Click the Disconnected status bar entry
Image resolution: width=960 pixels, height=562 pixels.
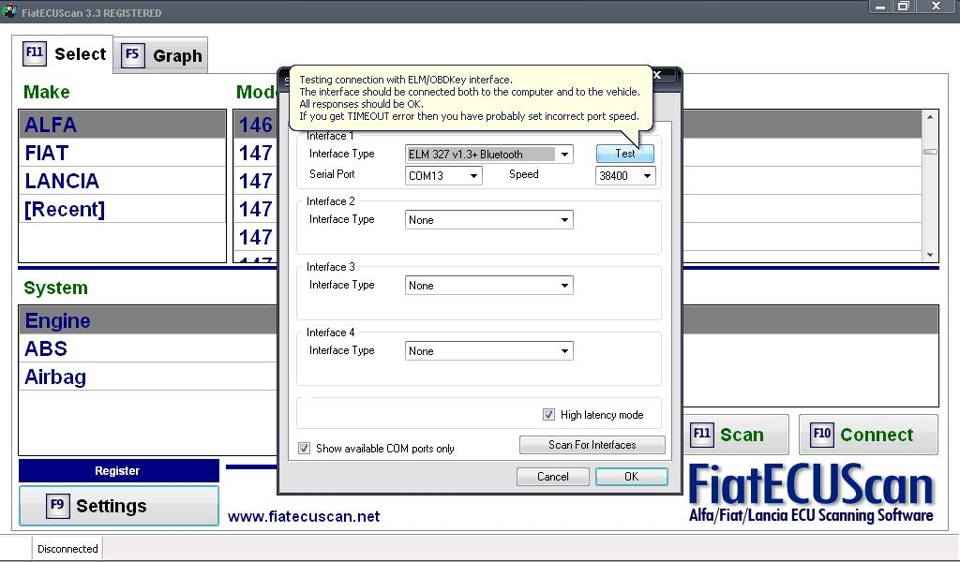(x=67, y=549)
